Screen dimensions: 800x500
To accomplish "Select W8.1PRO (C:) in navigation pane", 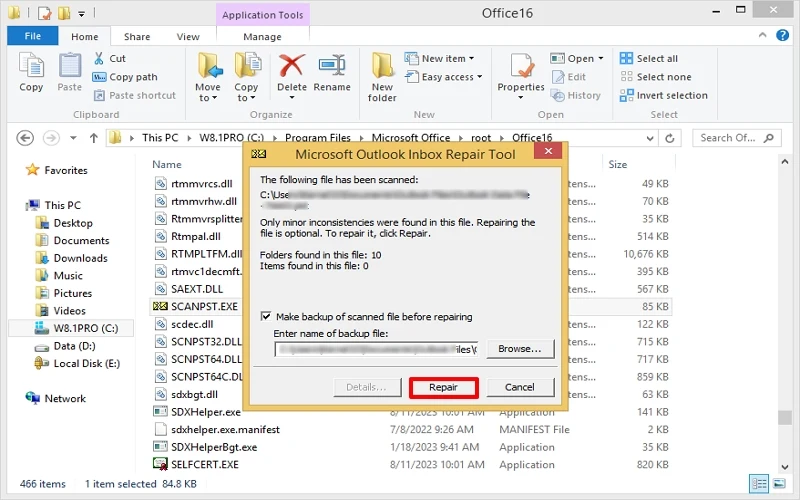I will click(85, 328).
